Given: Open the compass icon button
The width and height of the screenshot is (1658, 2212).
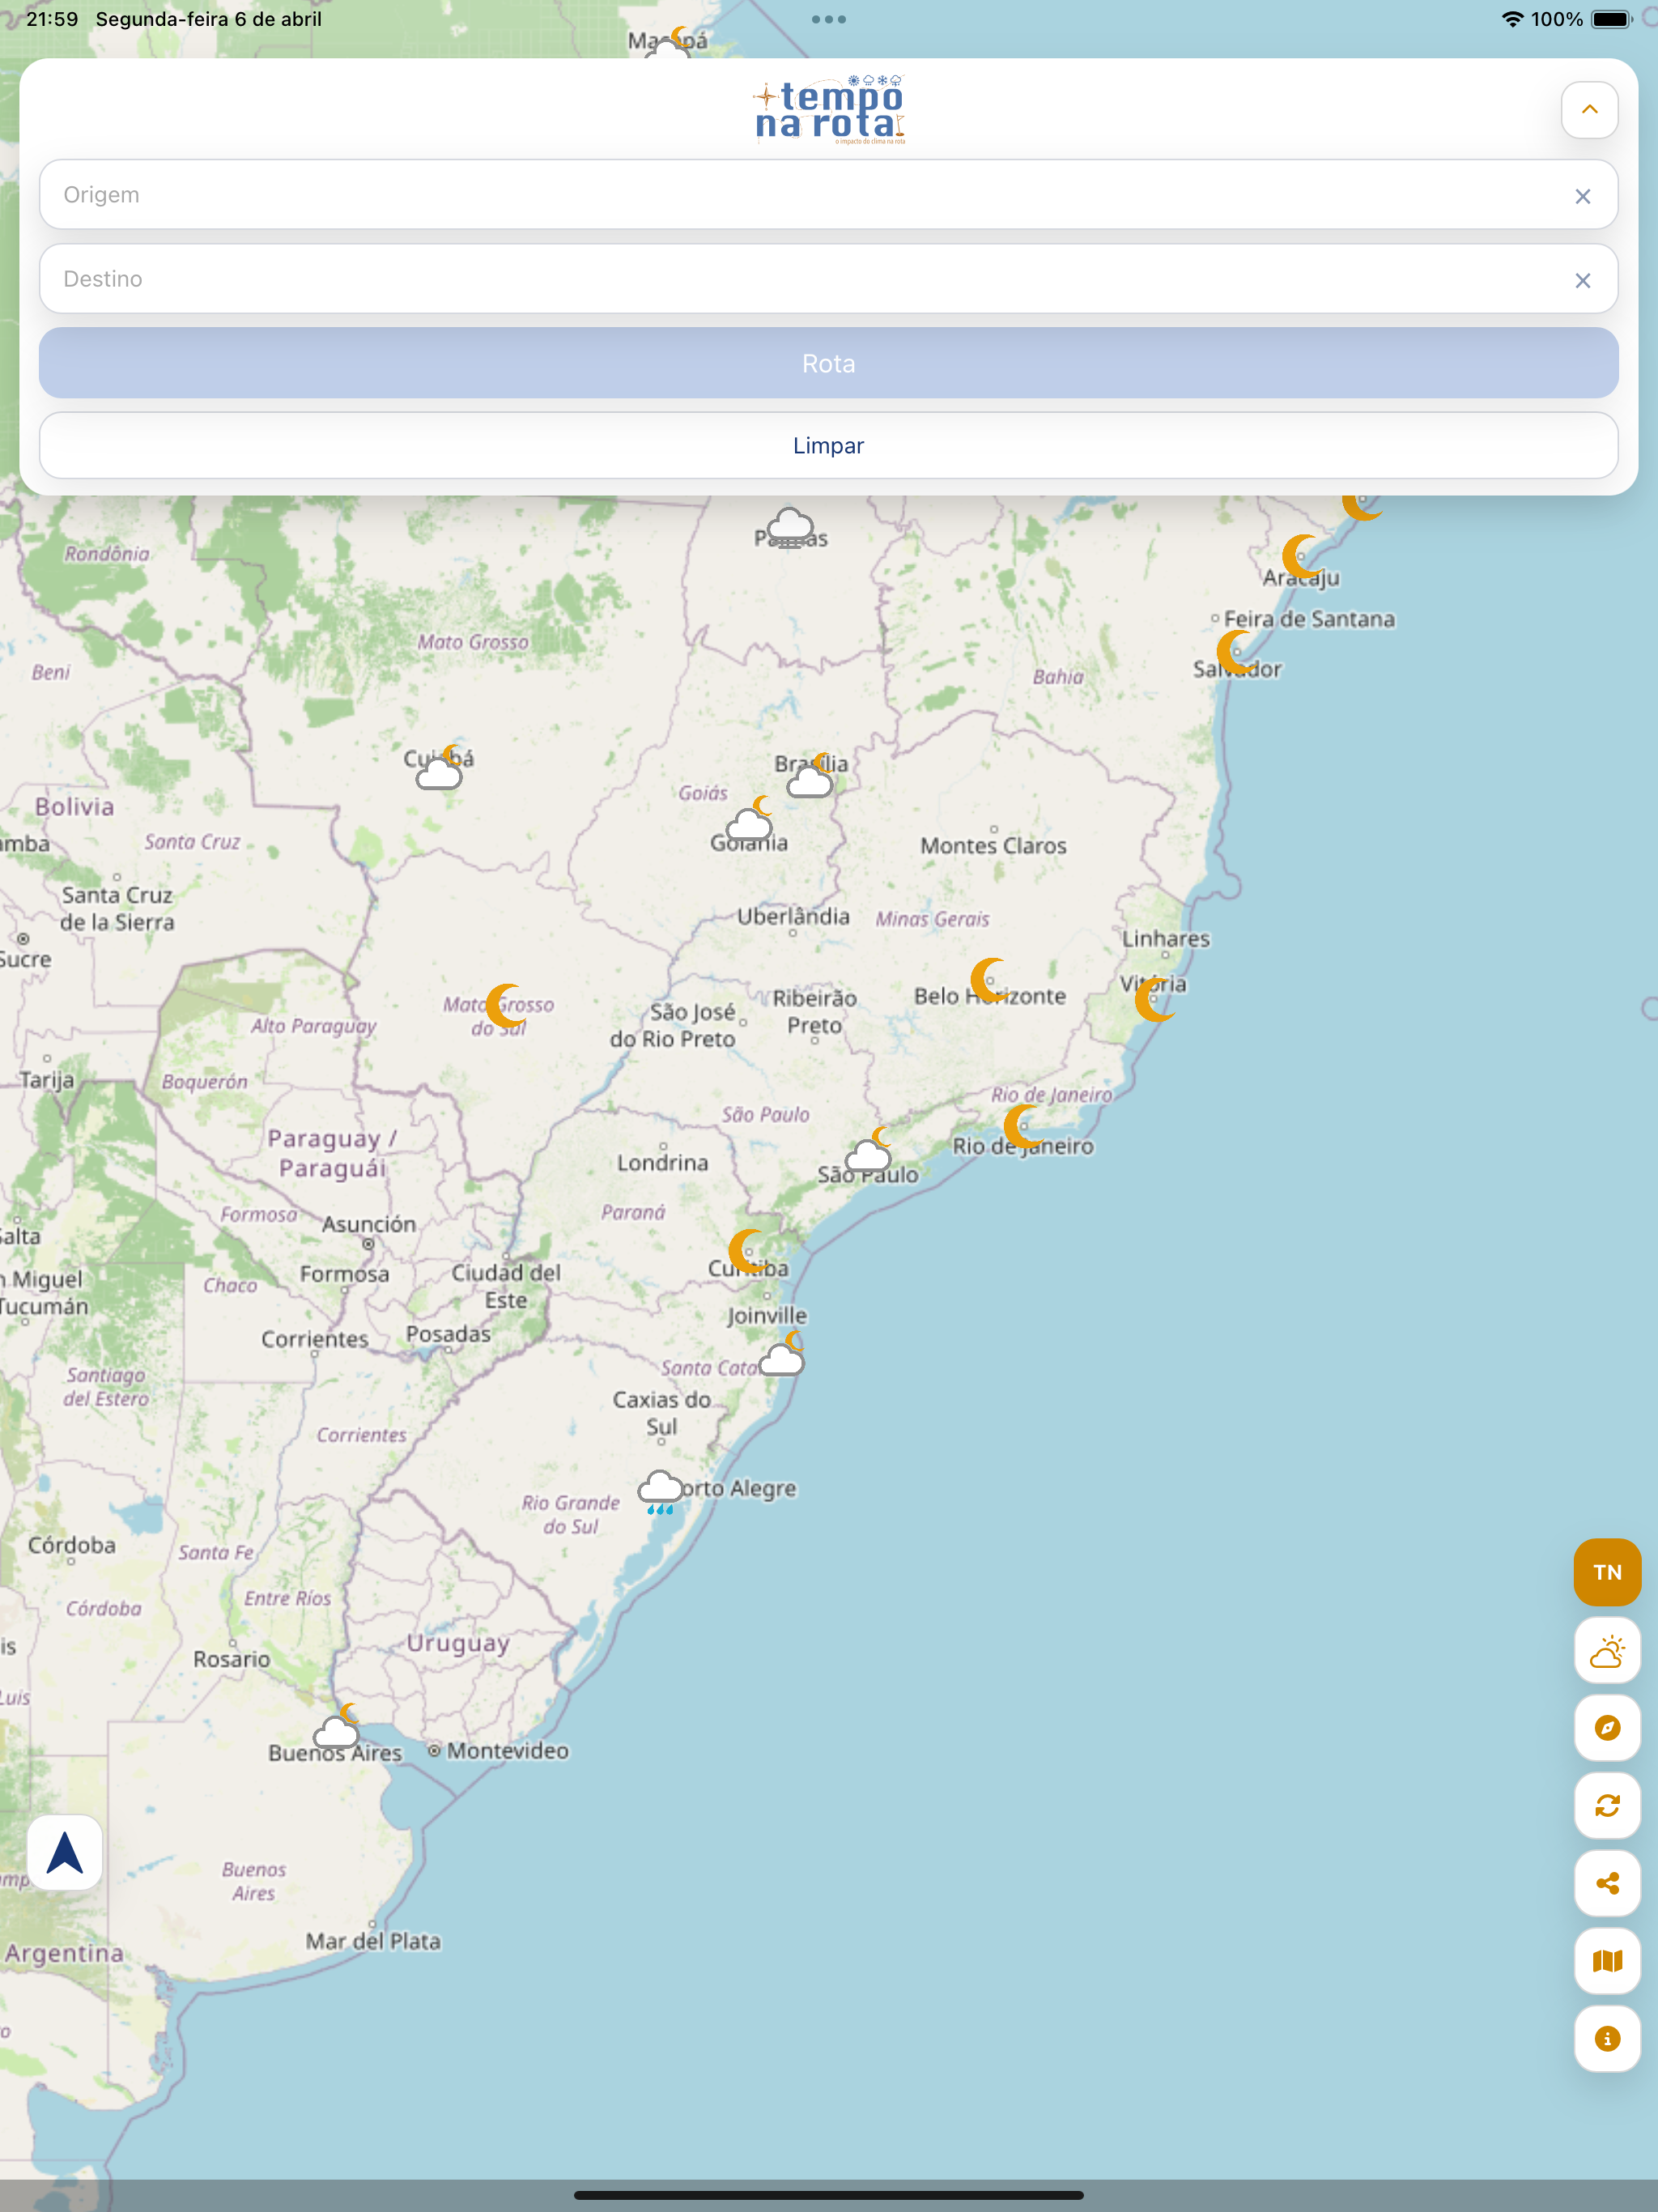Looking at the screenshot, I should coord(1607,1728).
